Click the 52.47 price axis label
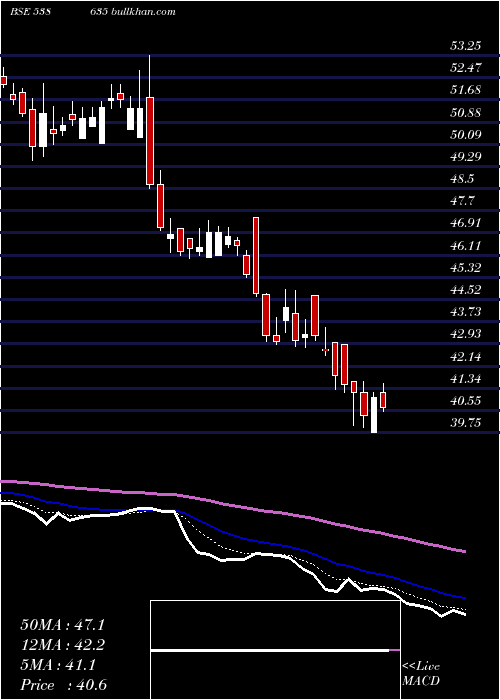This screenshot has width=500, height=700. [x=466, y=68]
